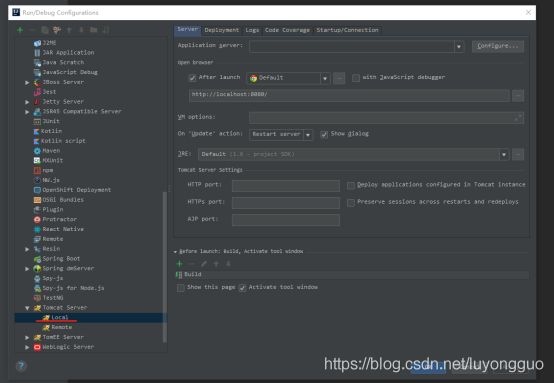
Task: Select Local under Tomcat Server
Action: (x=59, y=317)
